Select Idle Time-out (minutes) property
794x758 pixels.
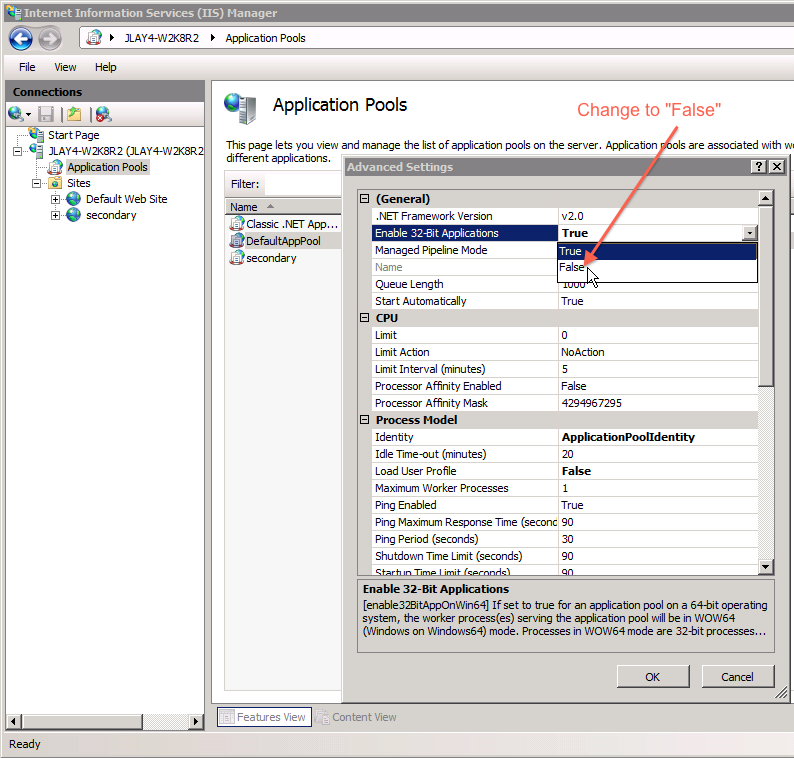565,454
